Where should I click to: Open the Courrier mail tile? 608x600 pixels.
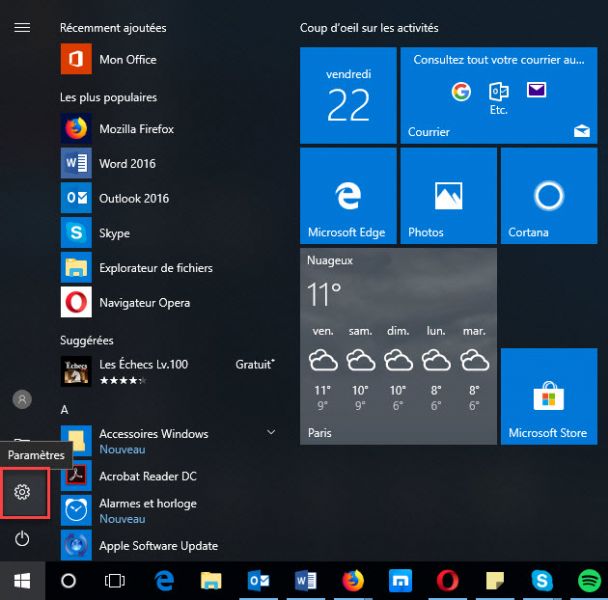[499, 95]
